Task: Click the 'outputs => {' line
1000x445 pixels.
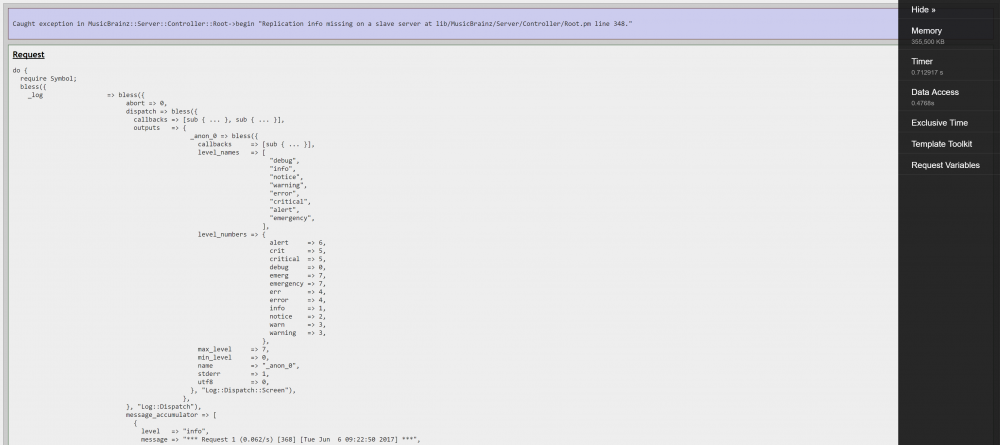Action: [x=159, y=128]
